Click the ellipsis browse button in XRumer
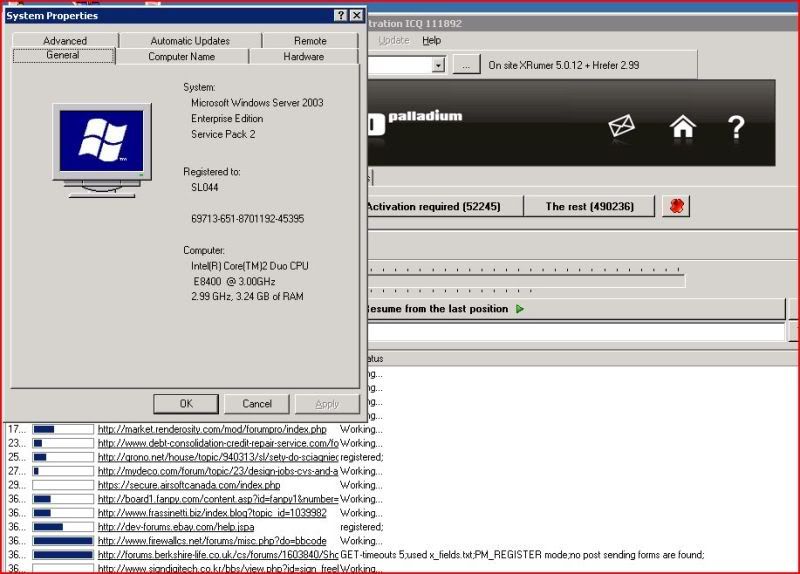Viewport: 800px width, 574px height. click(x=466, y=65)
